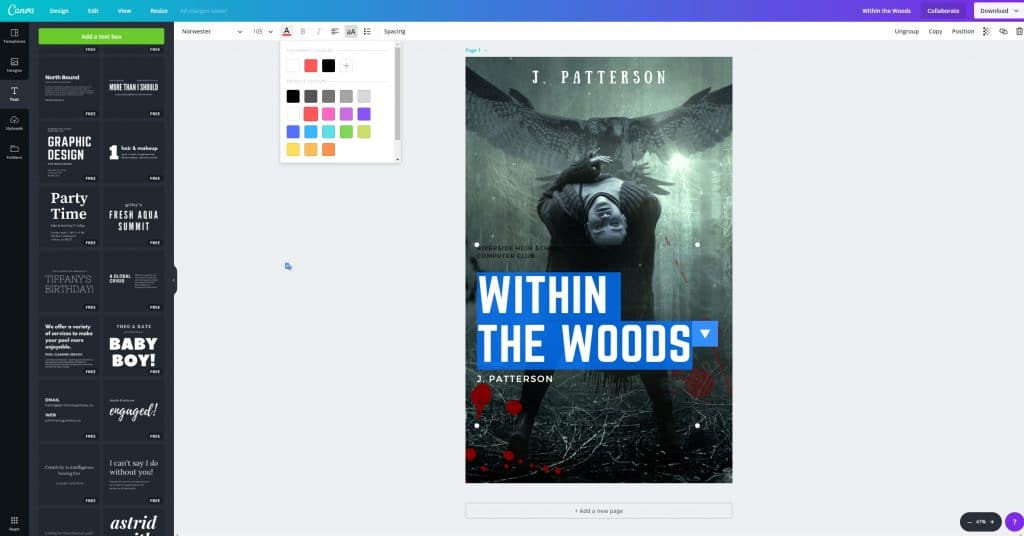Image resolution: width=1024 pixels, height=536 pixels.
Task: Open the Folders sidebar panel
Action: click(x=14, y=152)
